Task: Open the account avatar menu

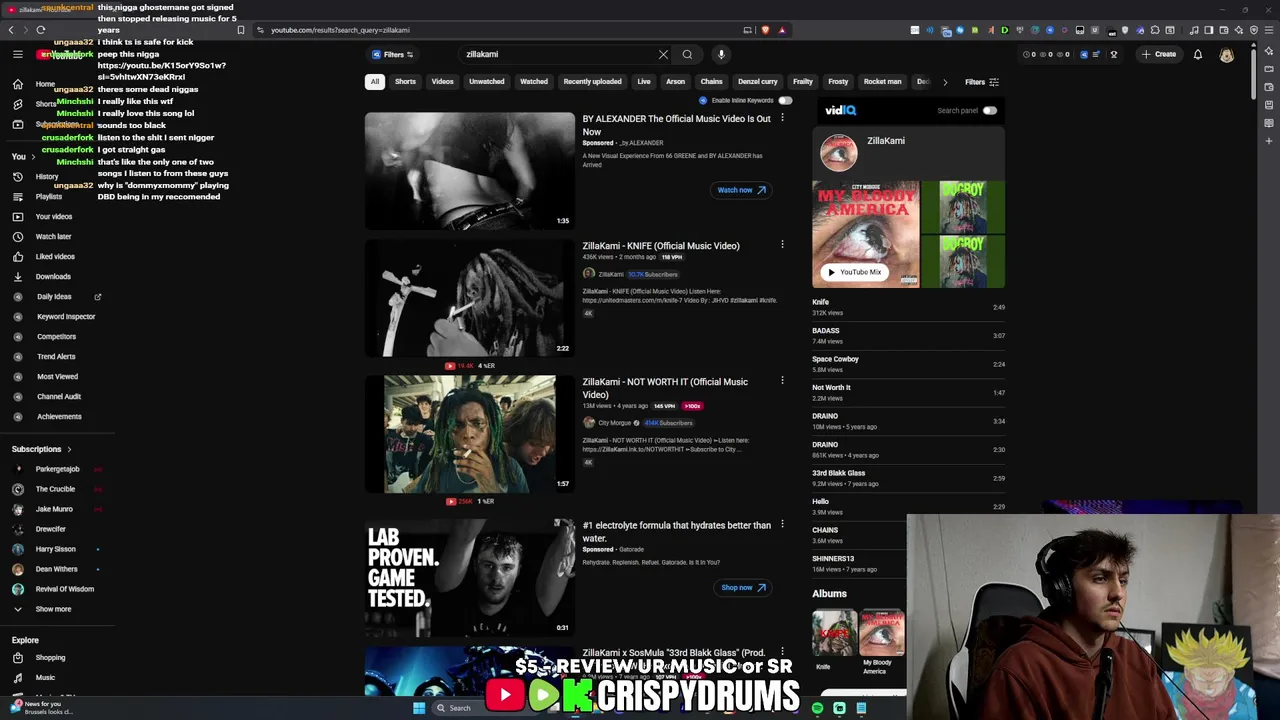Action: 1227,55
